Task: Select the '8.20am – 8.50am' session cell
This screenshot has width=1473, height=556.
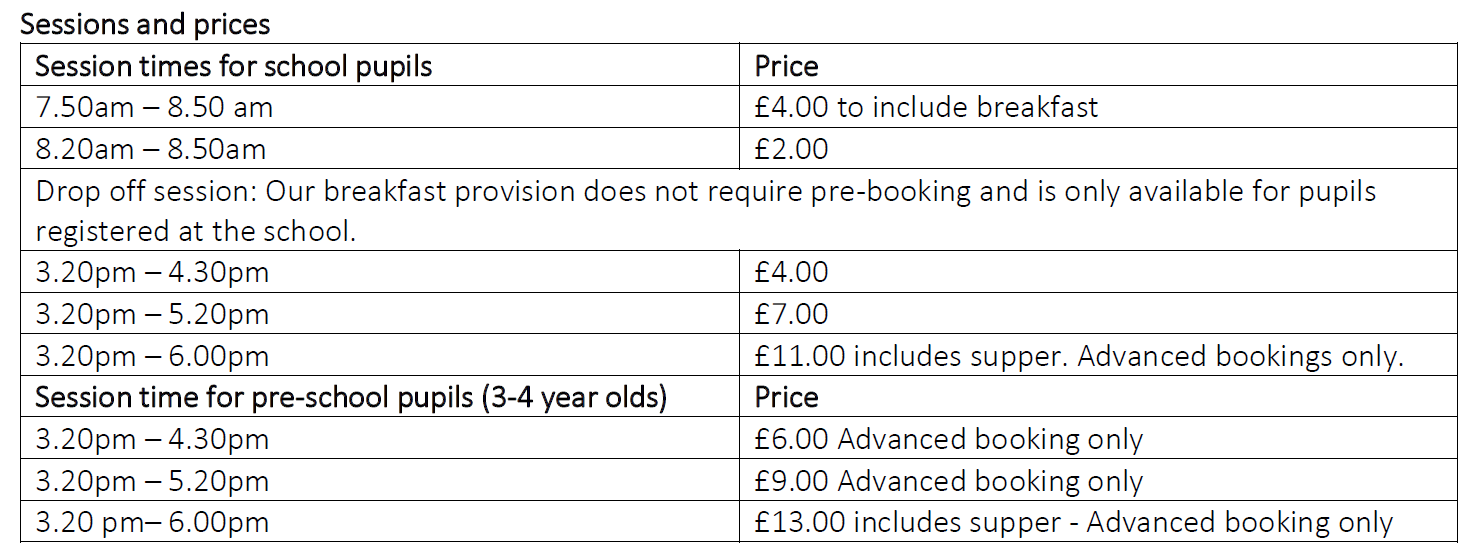Action: (x=379, y=149)
